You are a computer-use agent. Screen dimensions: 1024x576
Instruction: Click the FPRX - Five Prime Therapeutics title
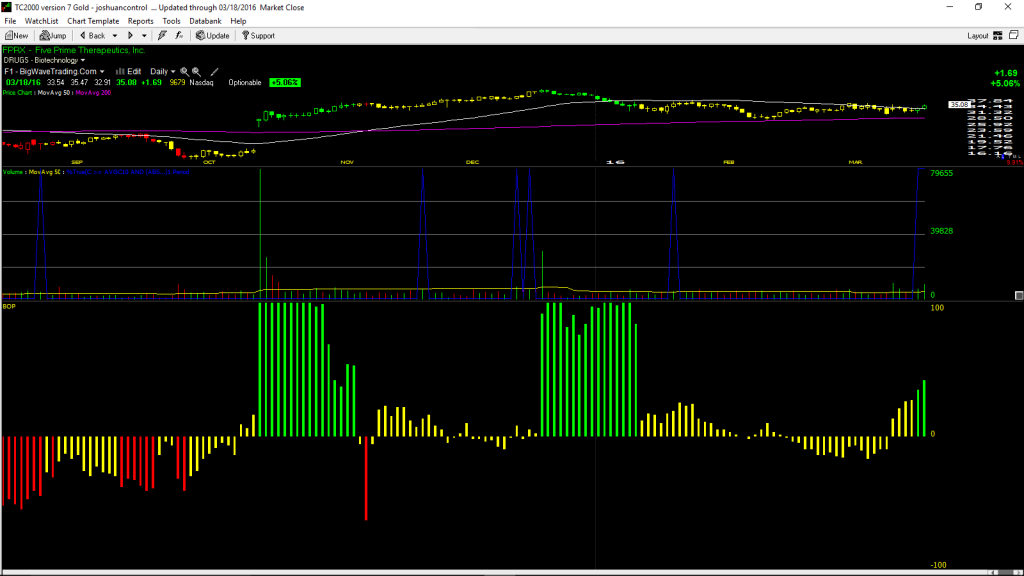(x=74, y=50)
